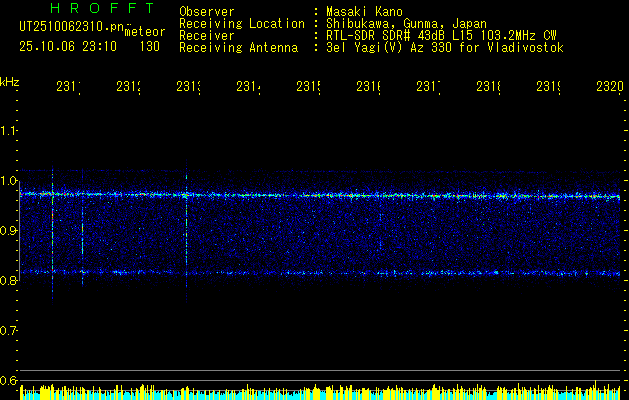
Task: Click the Receiver field label
Action: (x=207, y=36)
